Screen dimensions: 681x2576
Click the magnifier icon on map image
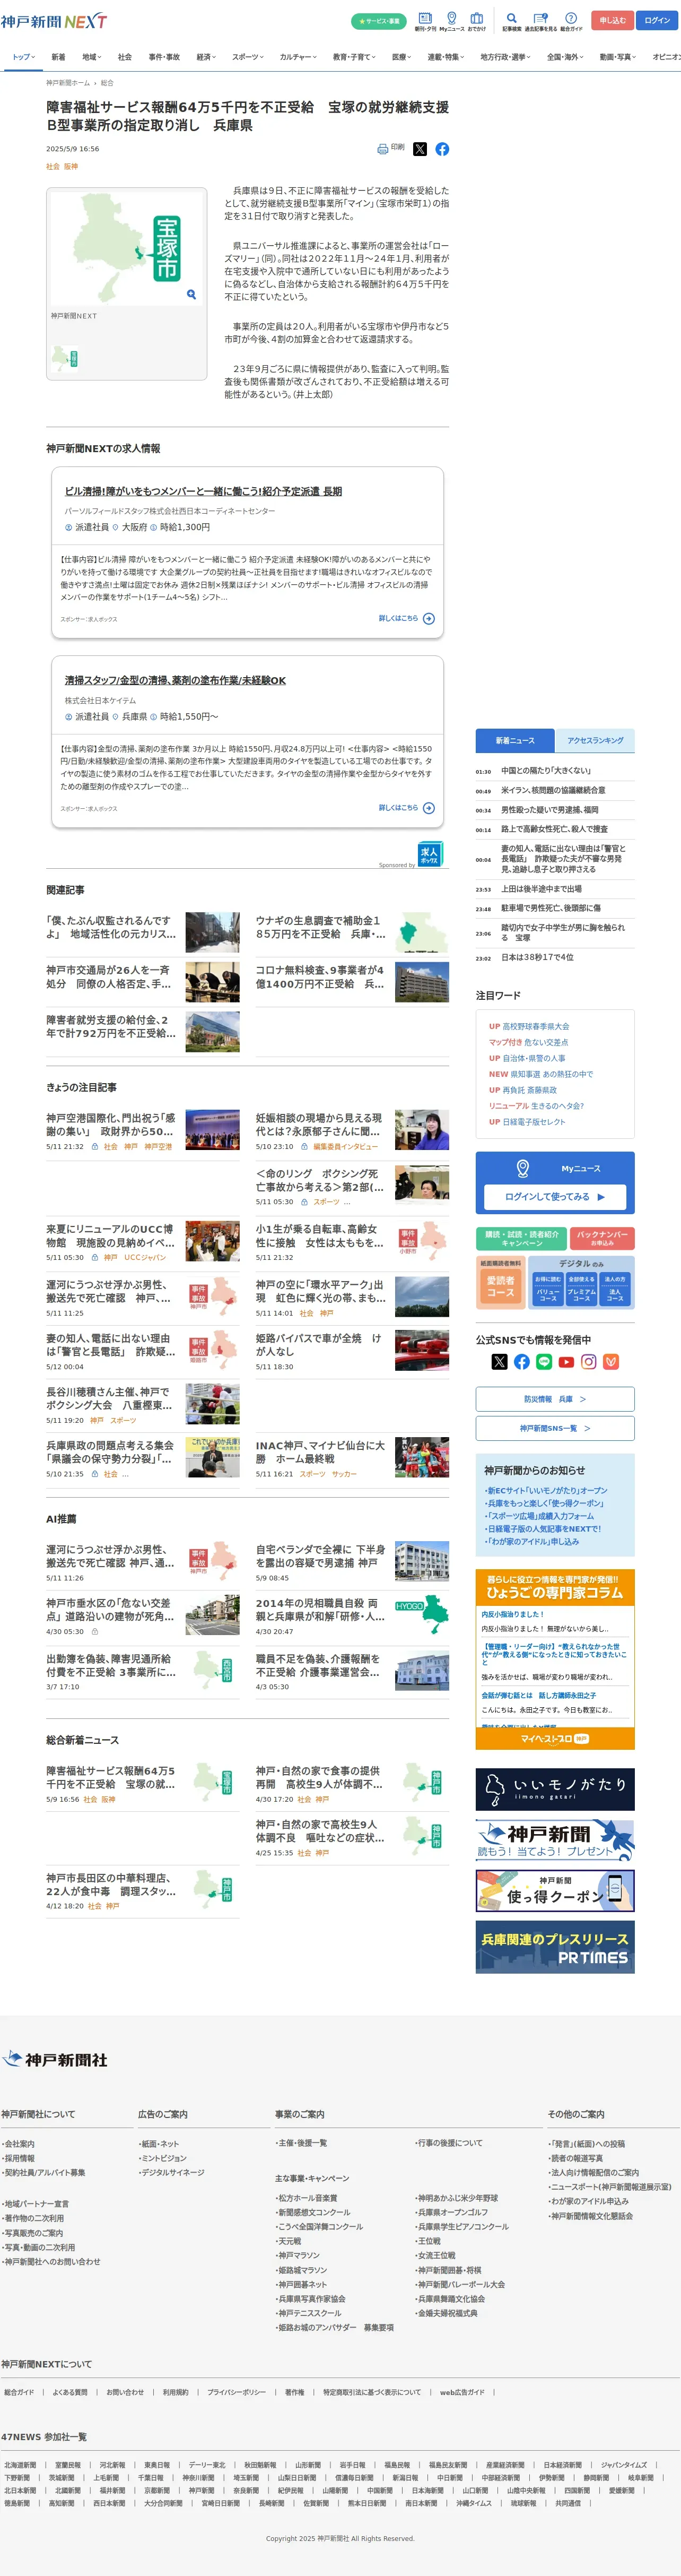[x=191, y=294]
